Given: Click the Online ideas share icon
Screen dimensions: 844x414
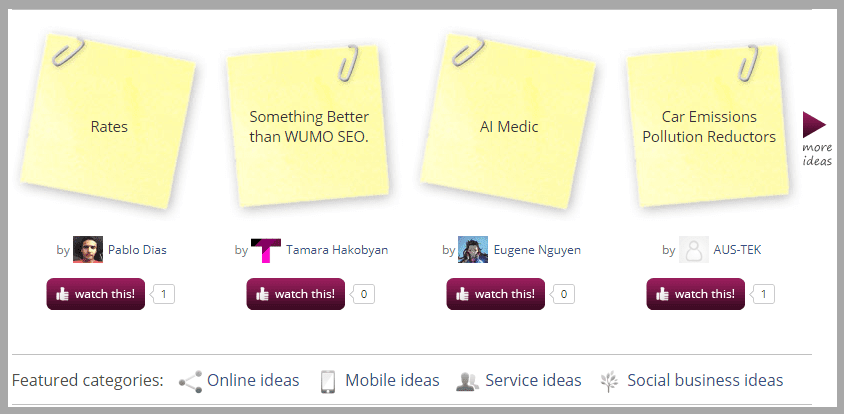Looking at the screenshot, I should (190, 381).
